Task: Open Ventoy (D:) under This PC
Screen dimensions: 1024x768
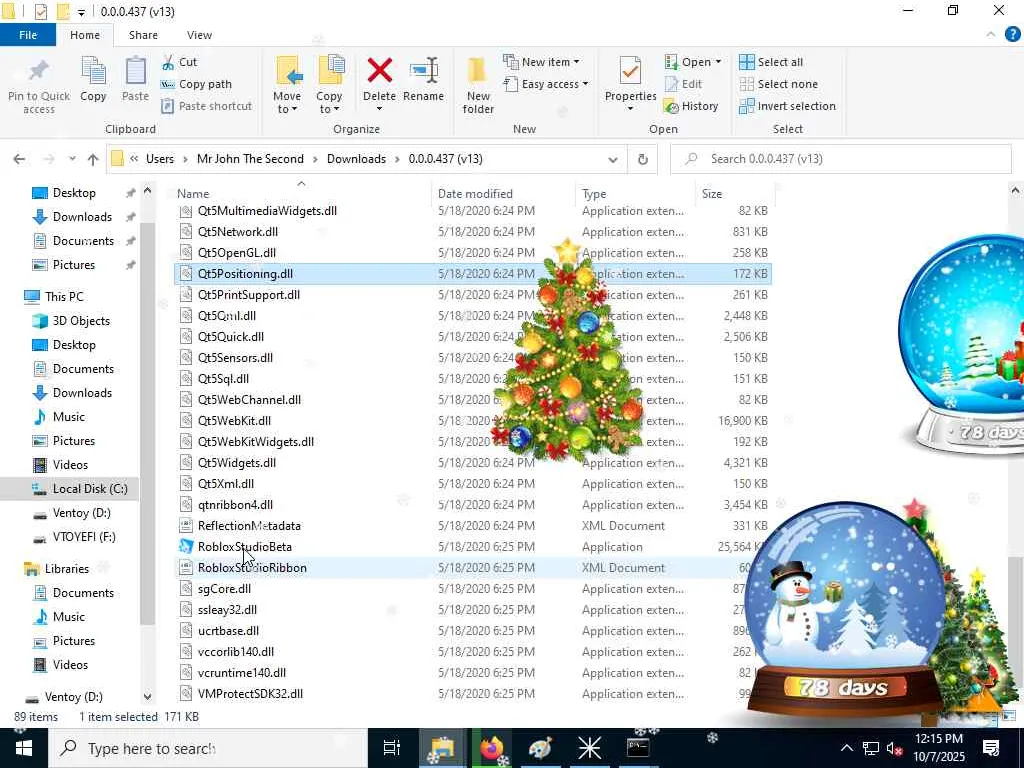Action: (x=81, y=513)
